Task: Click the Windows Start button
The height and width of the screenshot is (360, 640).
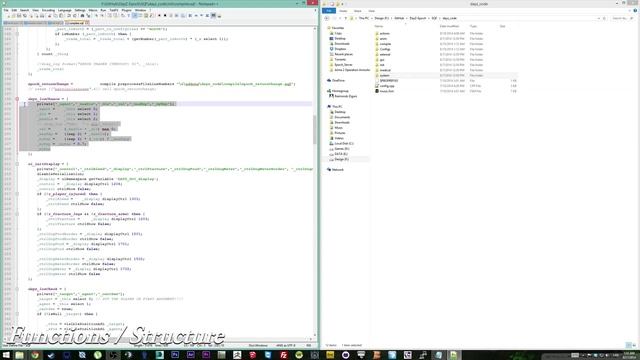Action: (x=6, y=355)
